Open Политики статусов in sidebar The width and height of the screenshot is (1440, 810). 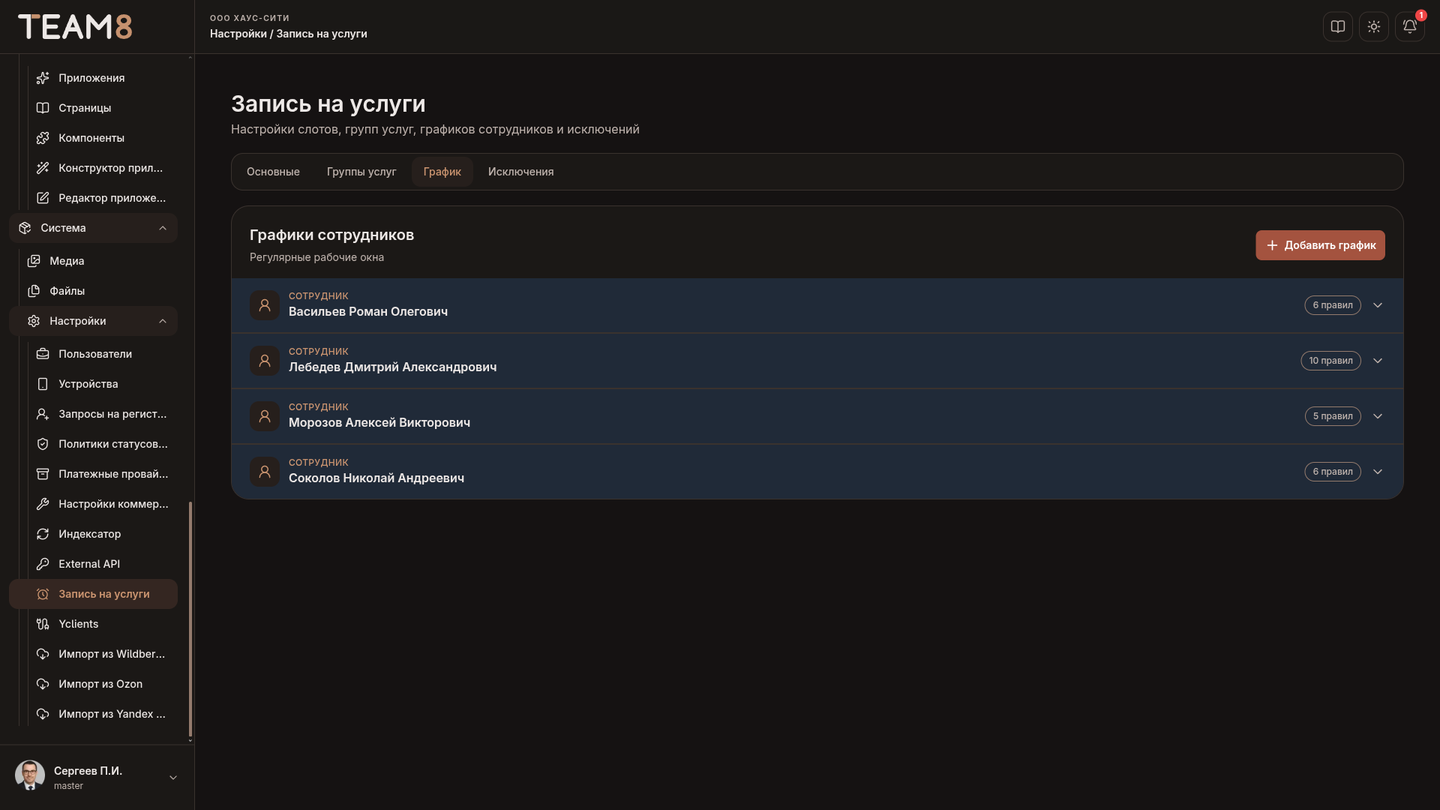(103, 444)
